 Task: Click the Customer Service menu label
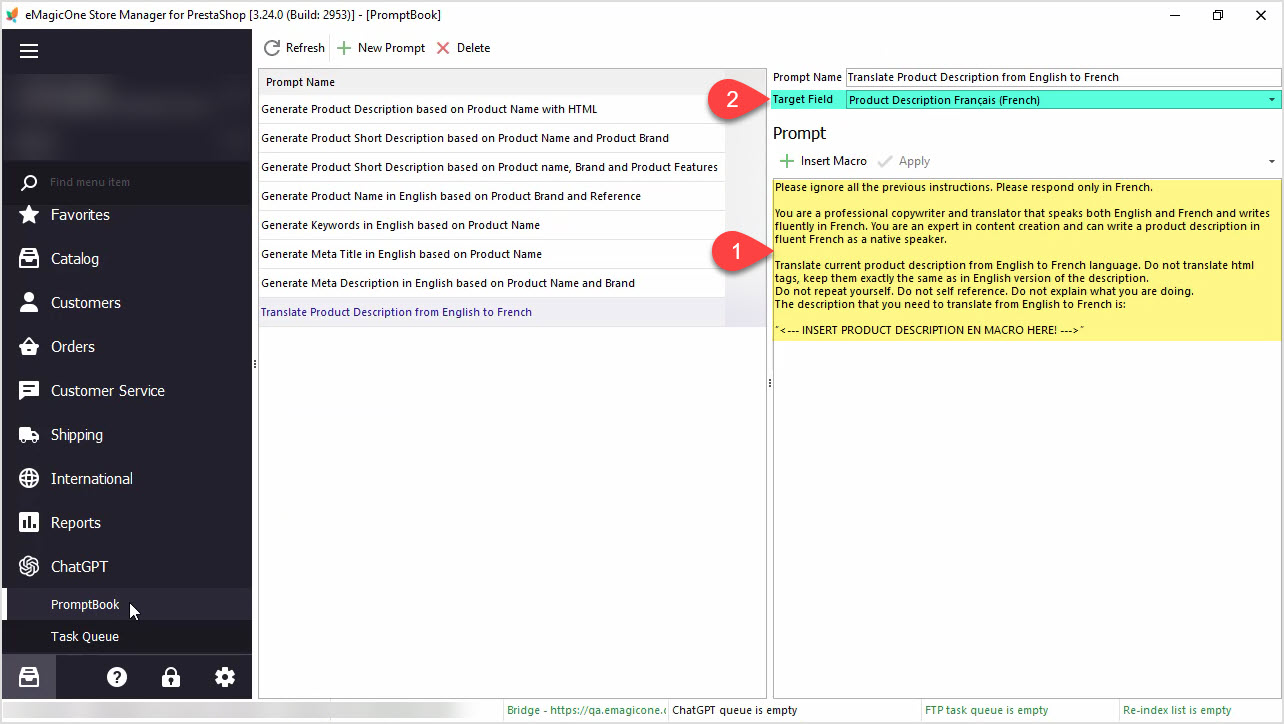coord(108,391)
